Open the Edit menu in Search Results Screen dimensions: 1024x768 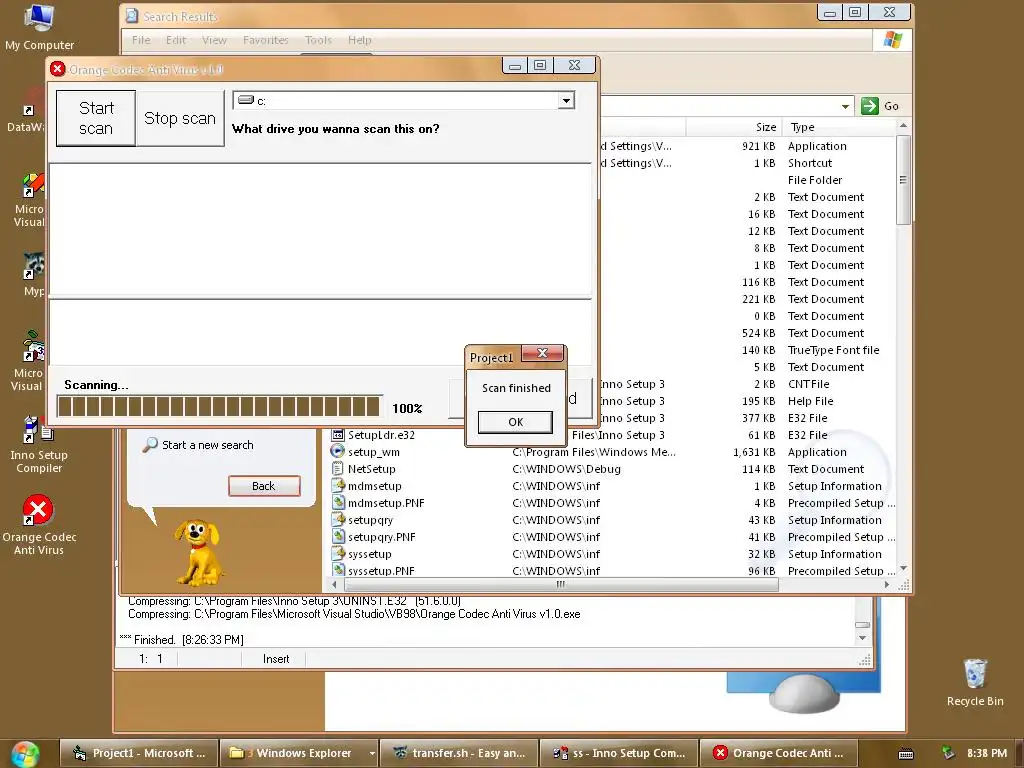(176, 40)
